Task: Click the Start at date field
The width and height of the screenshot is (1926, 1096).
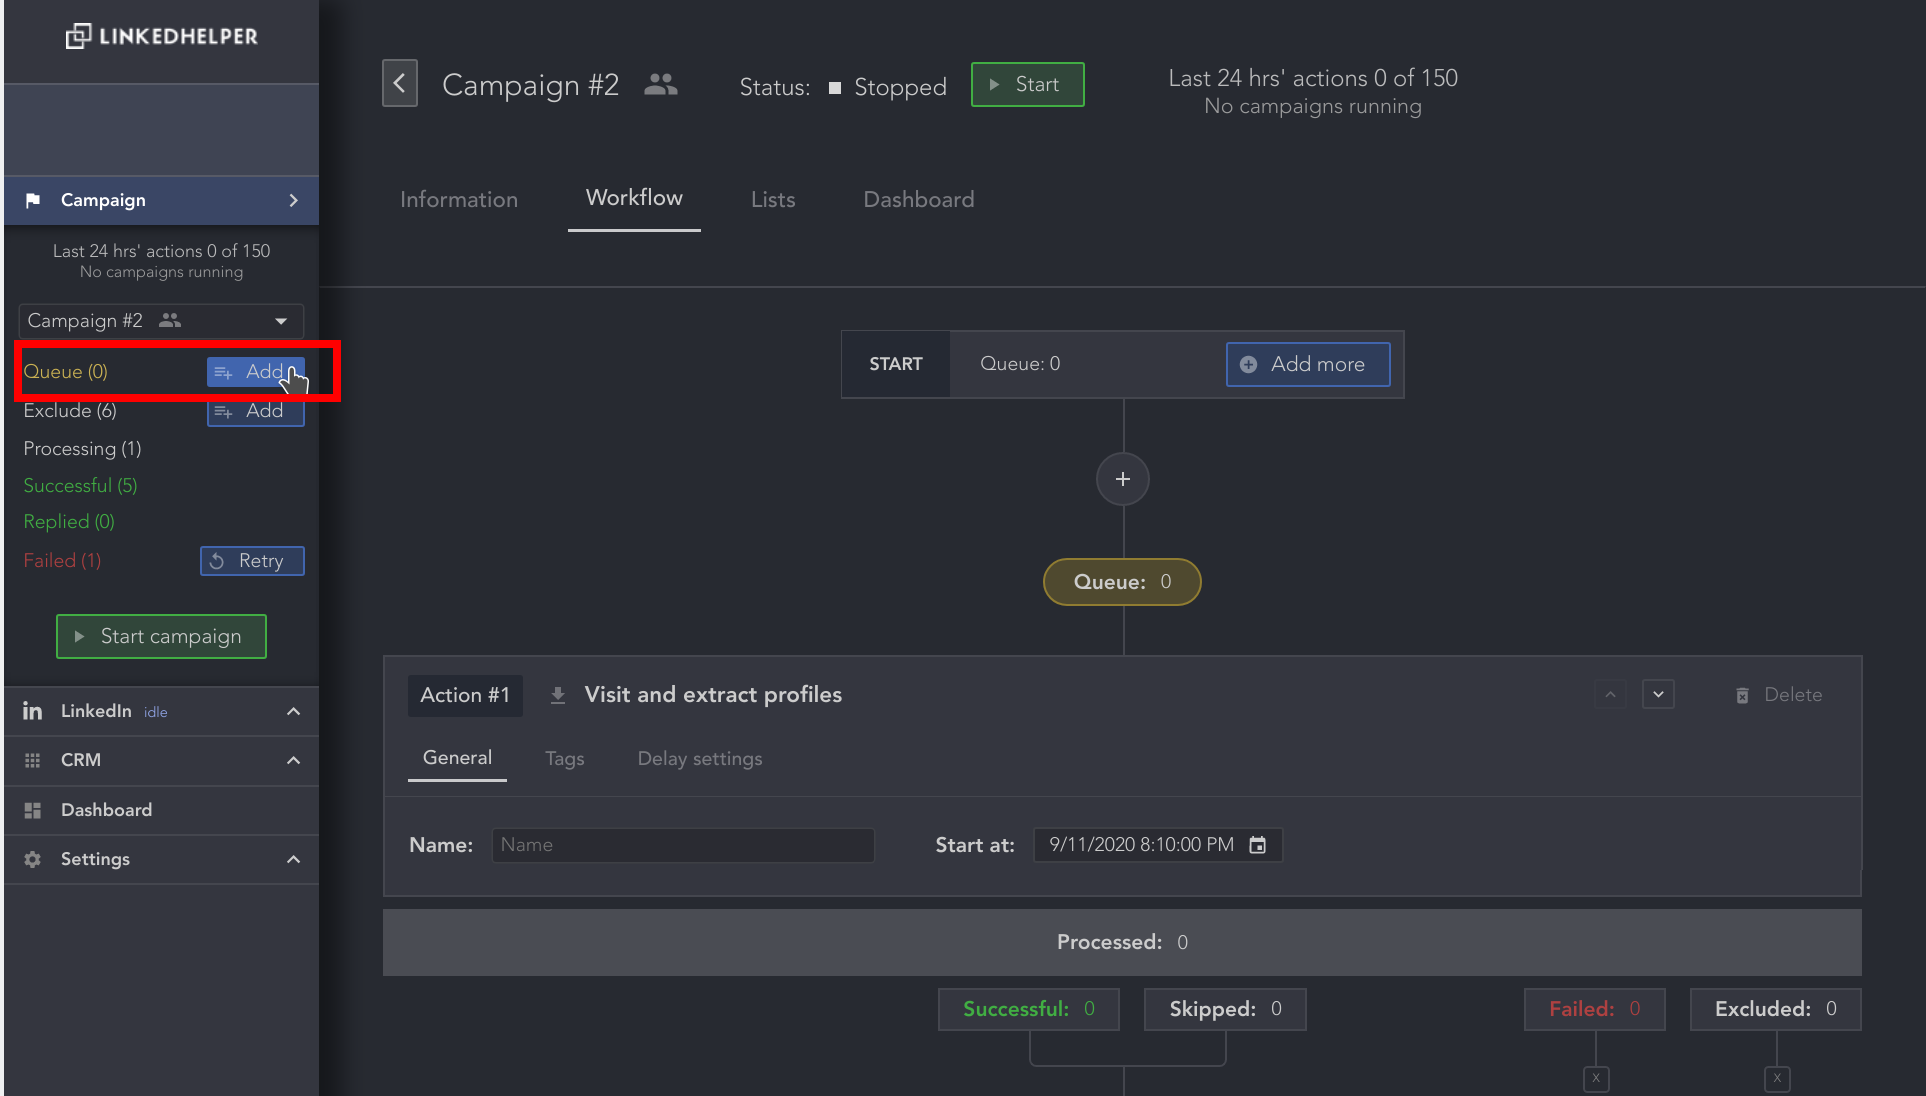Action: (x=1158, y=845)
